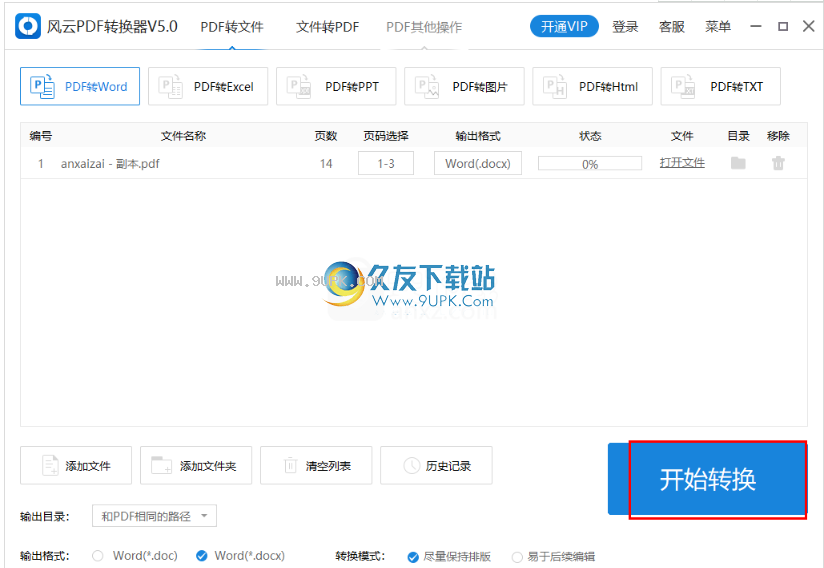Click the 添加文件 button
Viewport: 824px width, 568px height.
(76, 466)
